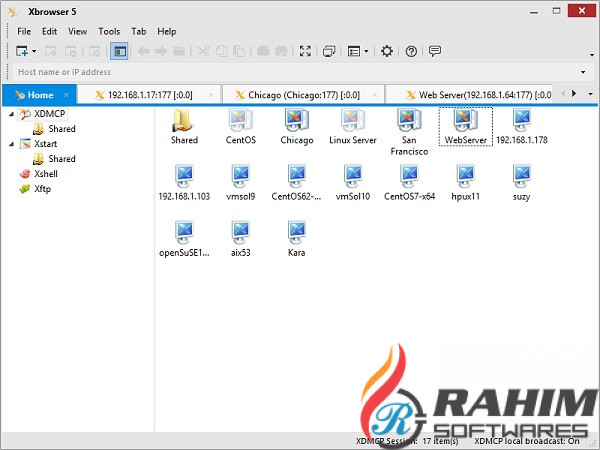Open toolbar options arrow at far right

(x=592, y=55)
